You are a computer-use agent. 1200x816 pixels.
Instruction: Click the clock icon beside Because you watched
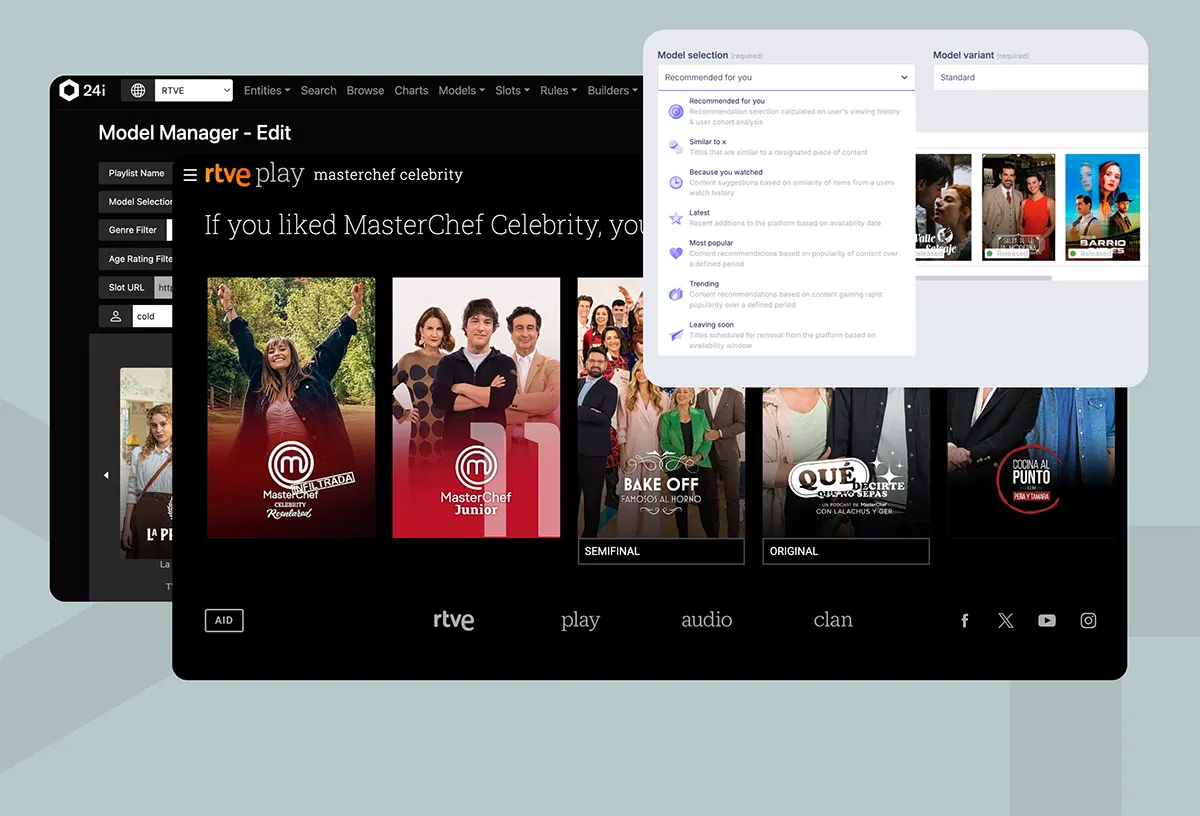pos(675,181)
